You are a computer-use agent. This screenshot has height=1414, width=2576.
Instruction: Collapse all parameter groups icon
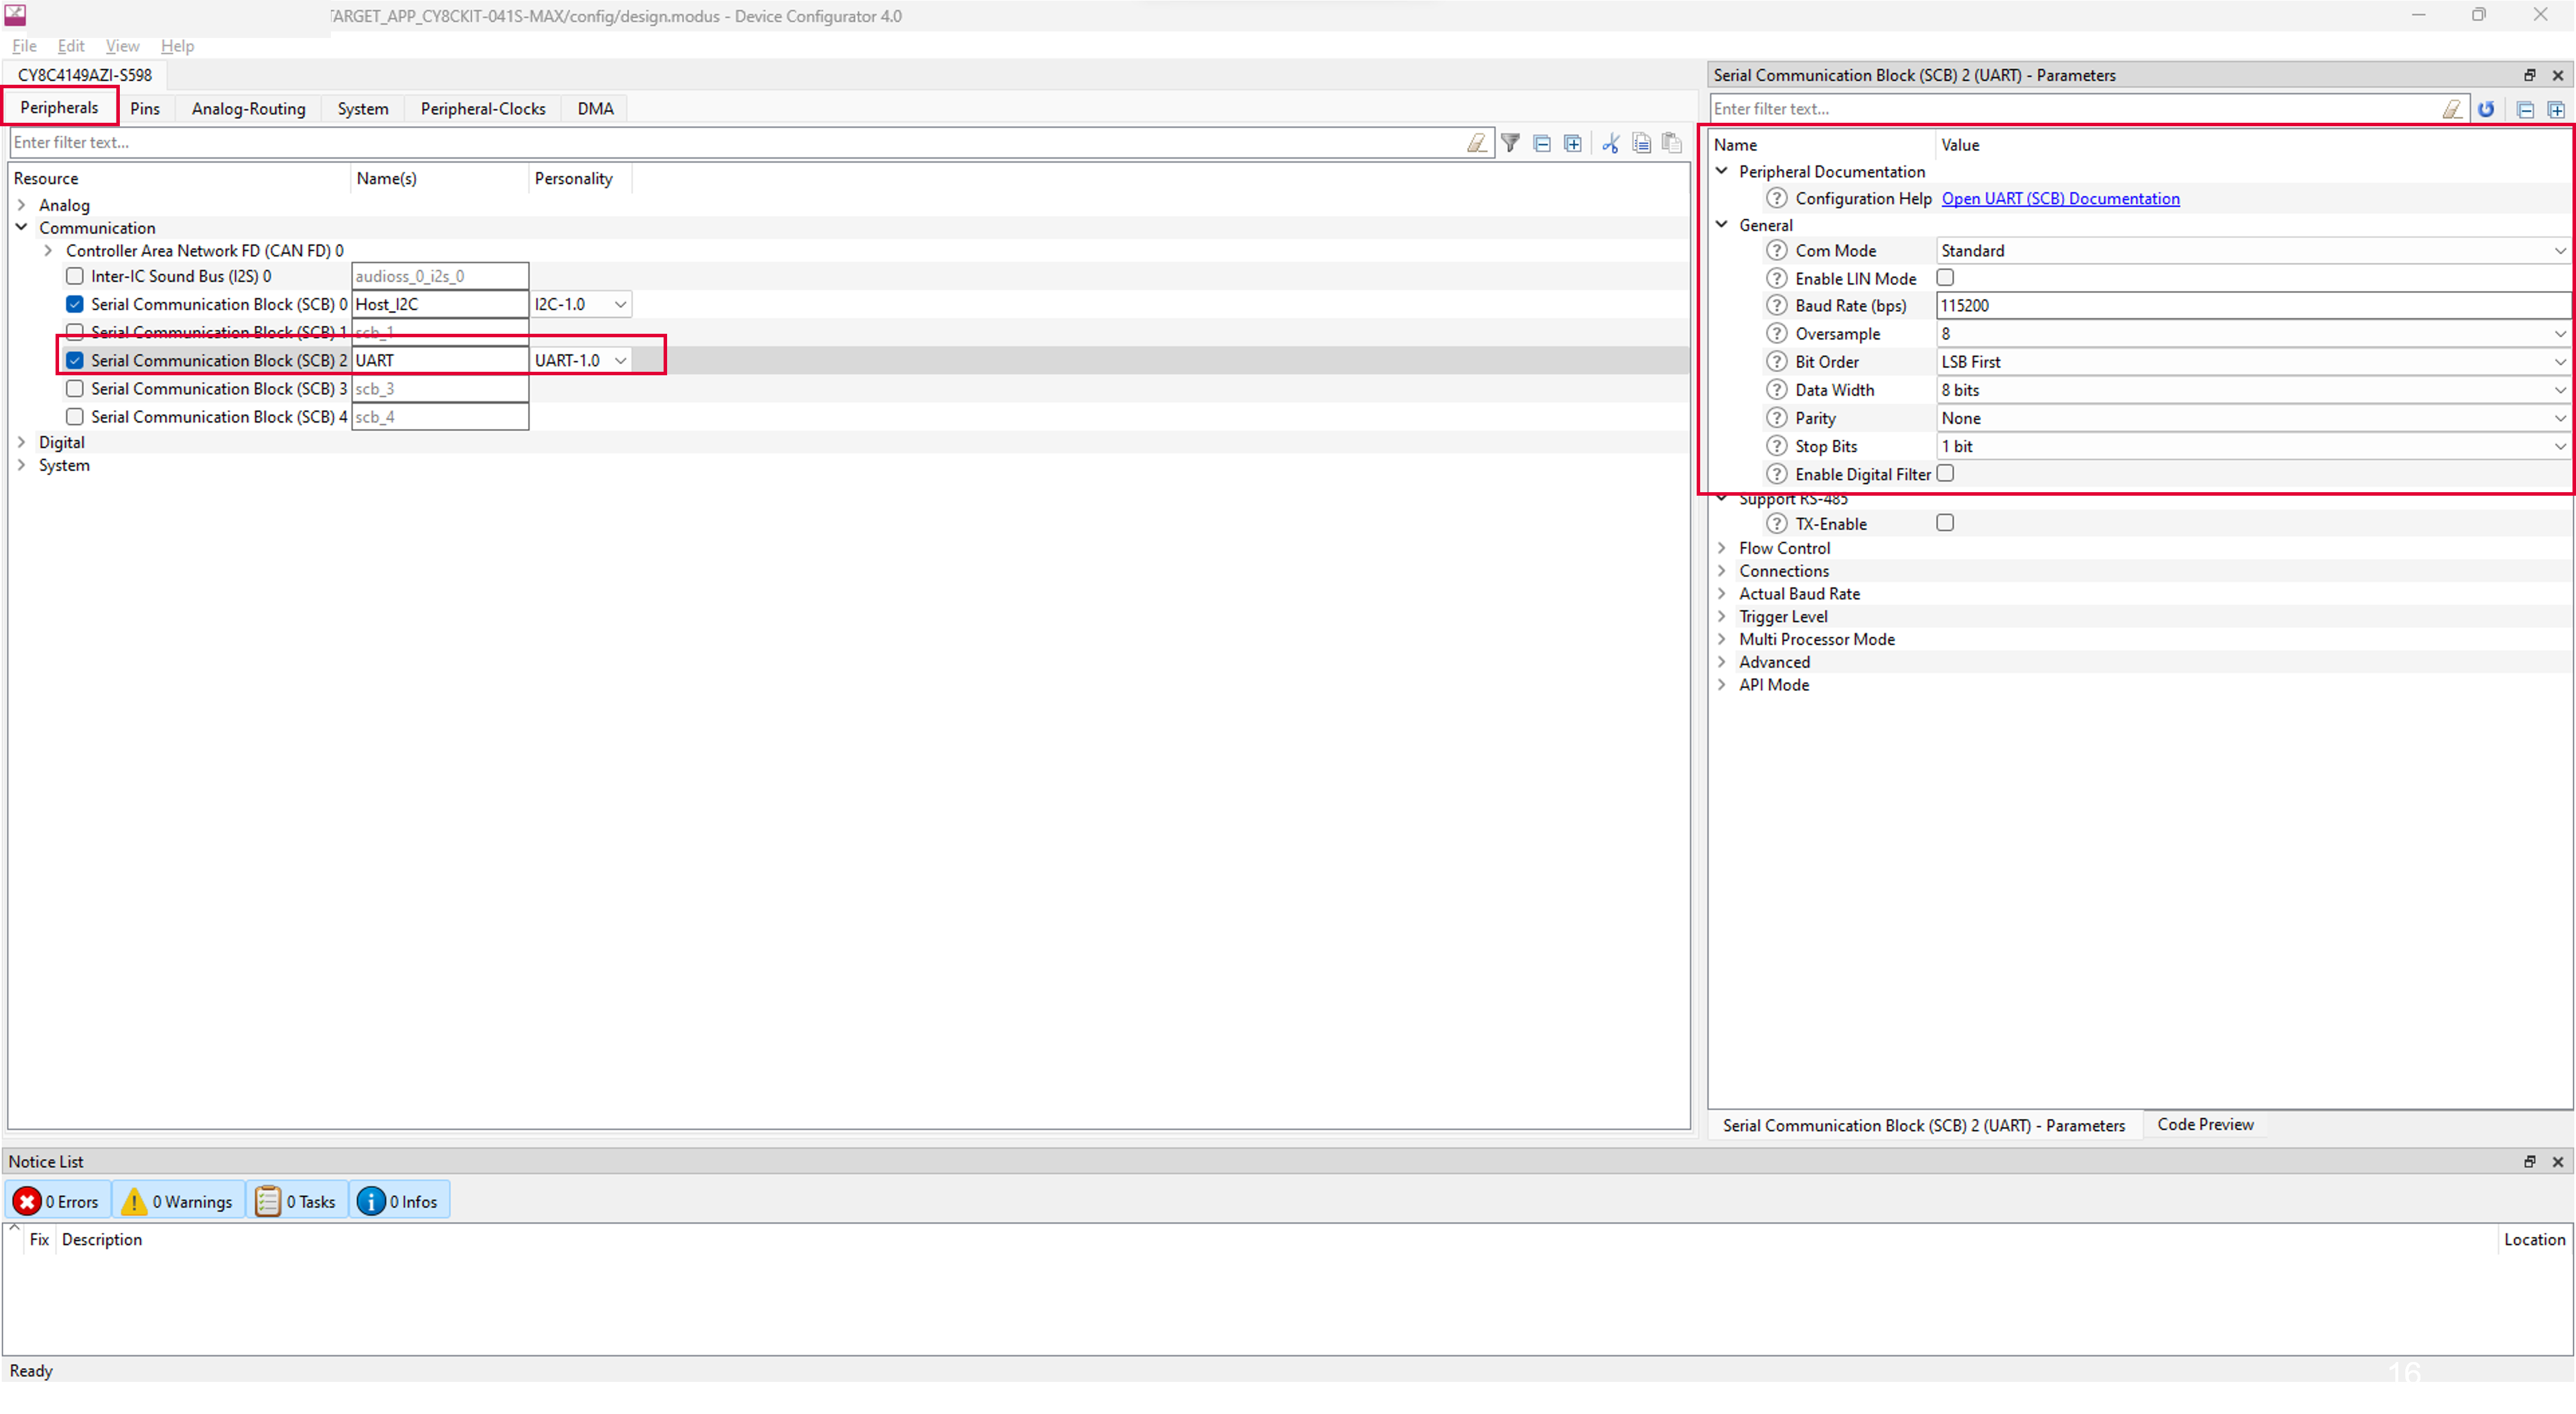[2525, 109]
